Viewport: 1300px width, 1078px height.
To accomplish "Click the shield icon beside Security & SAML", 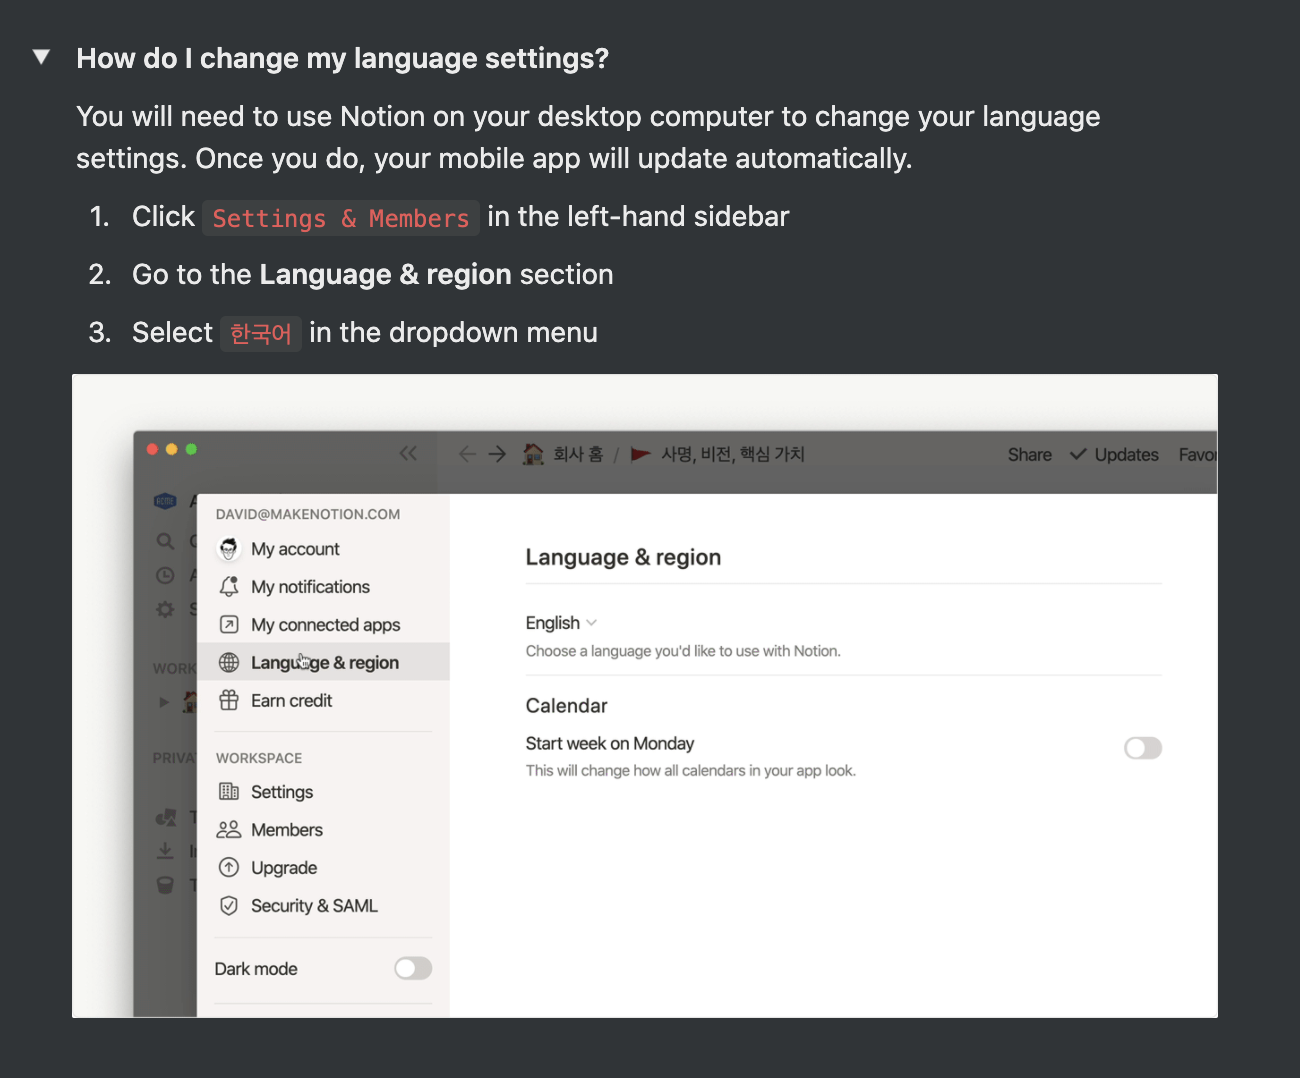I will (229, 906).
